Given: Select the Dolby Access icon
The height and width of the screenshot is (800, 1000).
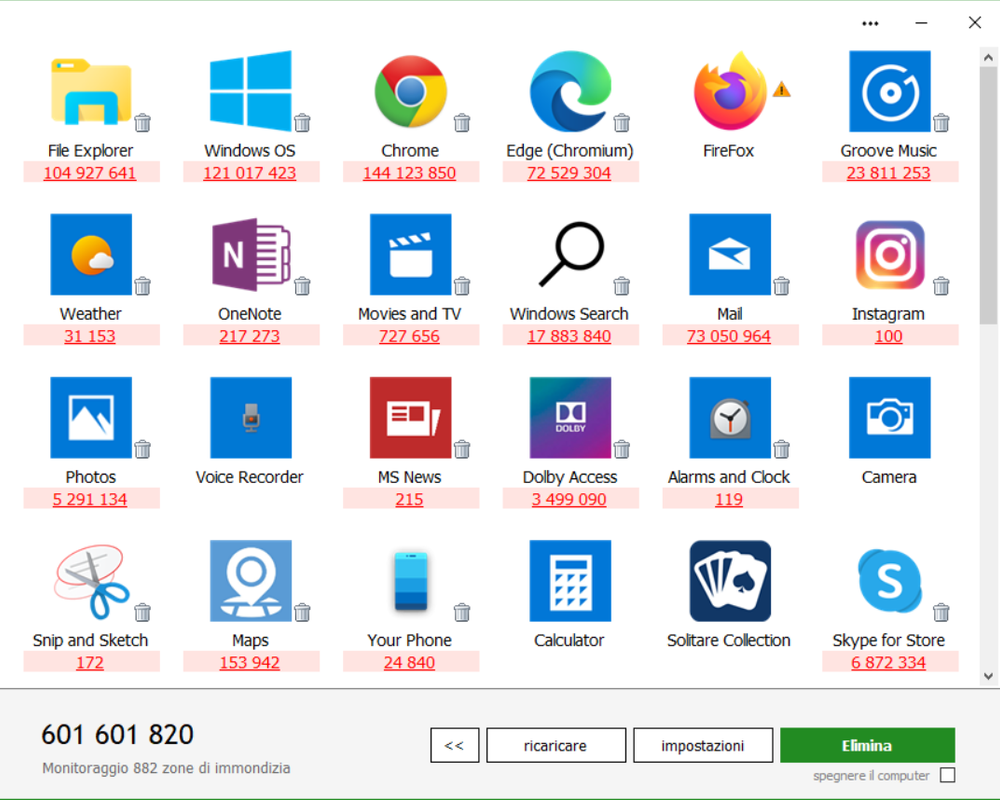Looking at the screenshot, I should click(x=570, y=418).
